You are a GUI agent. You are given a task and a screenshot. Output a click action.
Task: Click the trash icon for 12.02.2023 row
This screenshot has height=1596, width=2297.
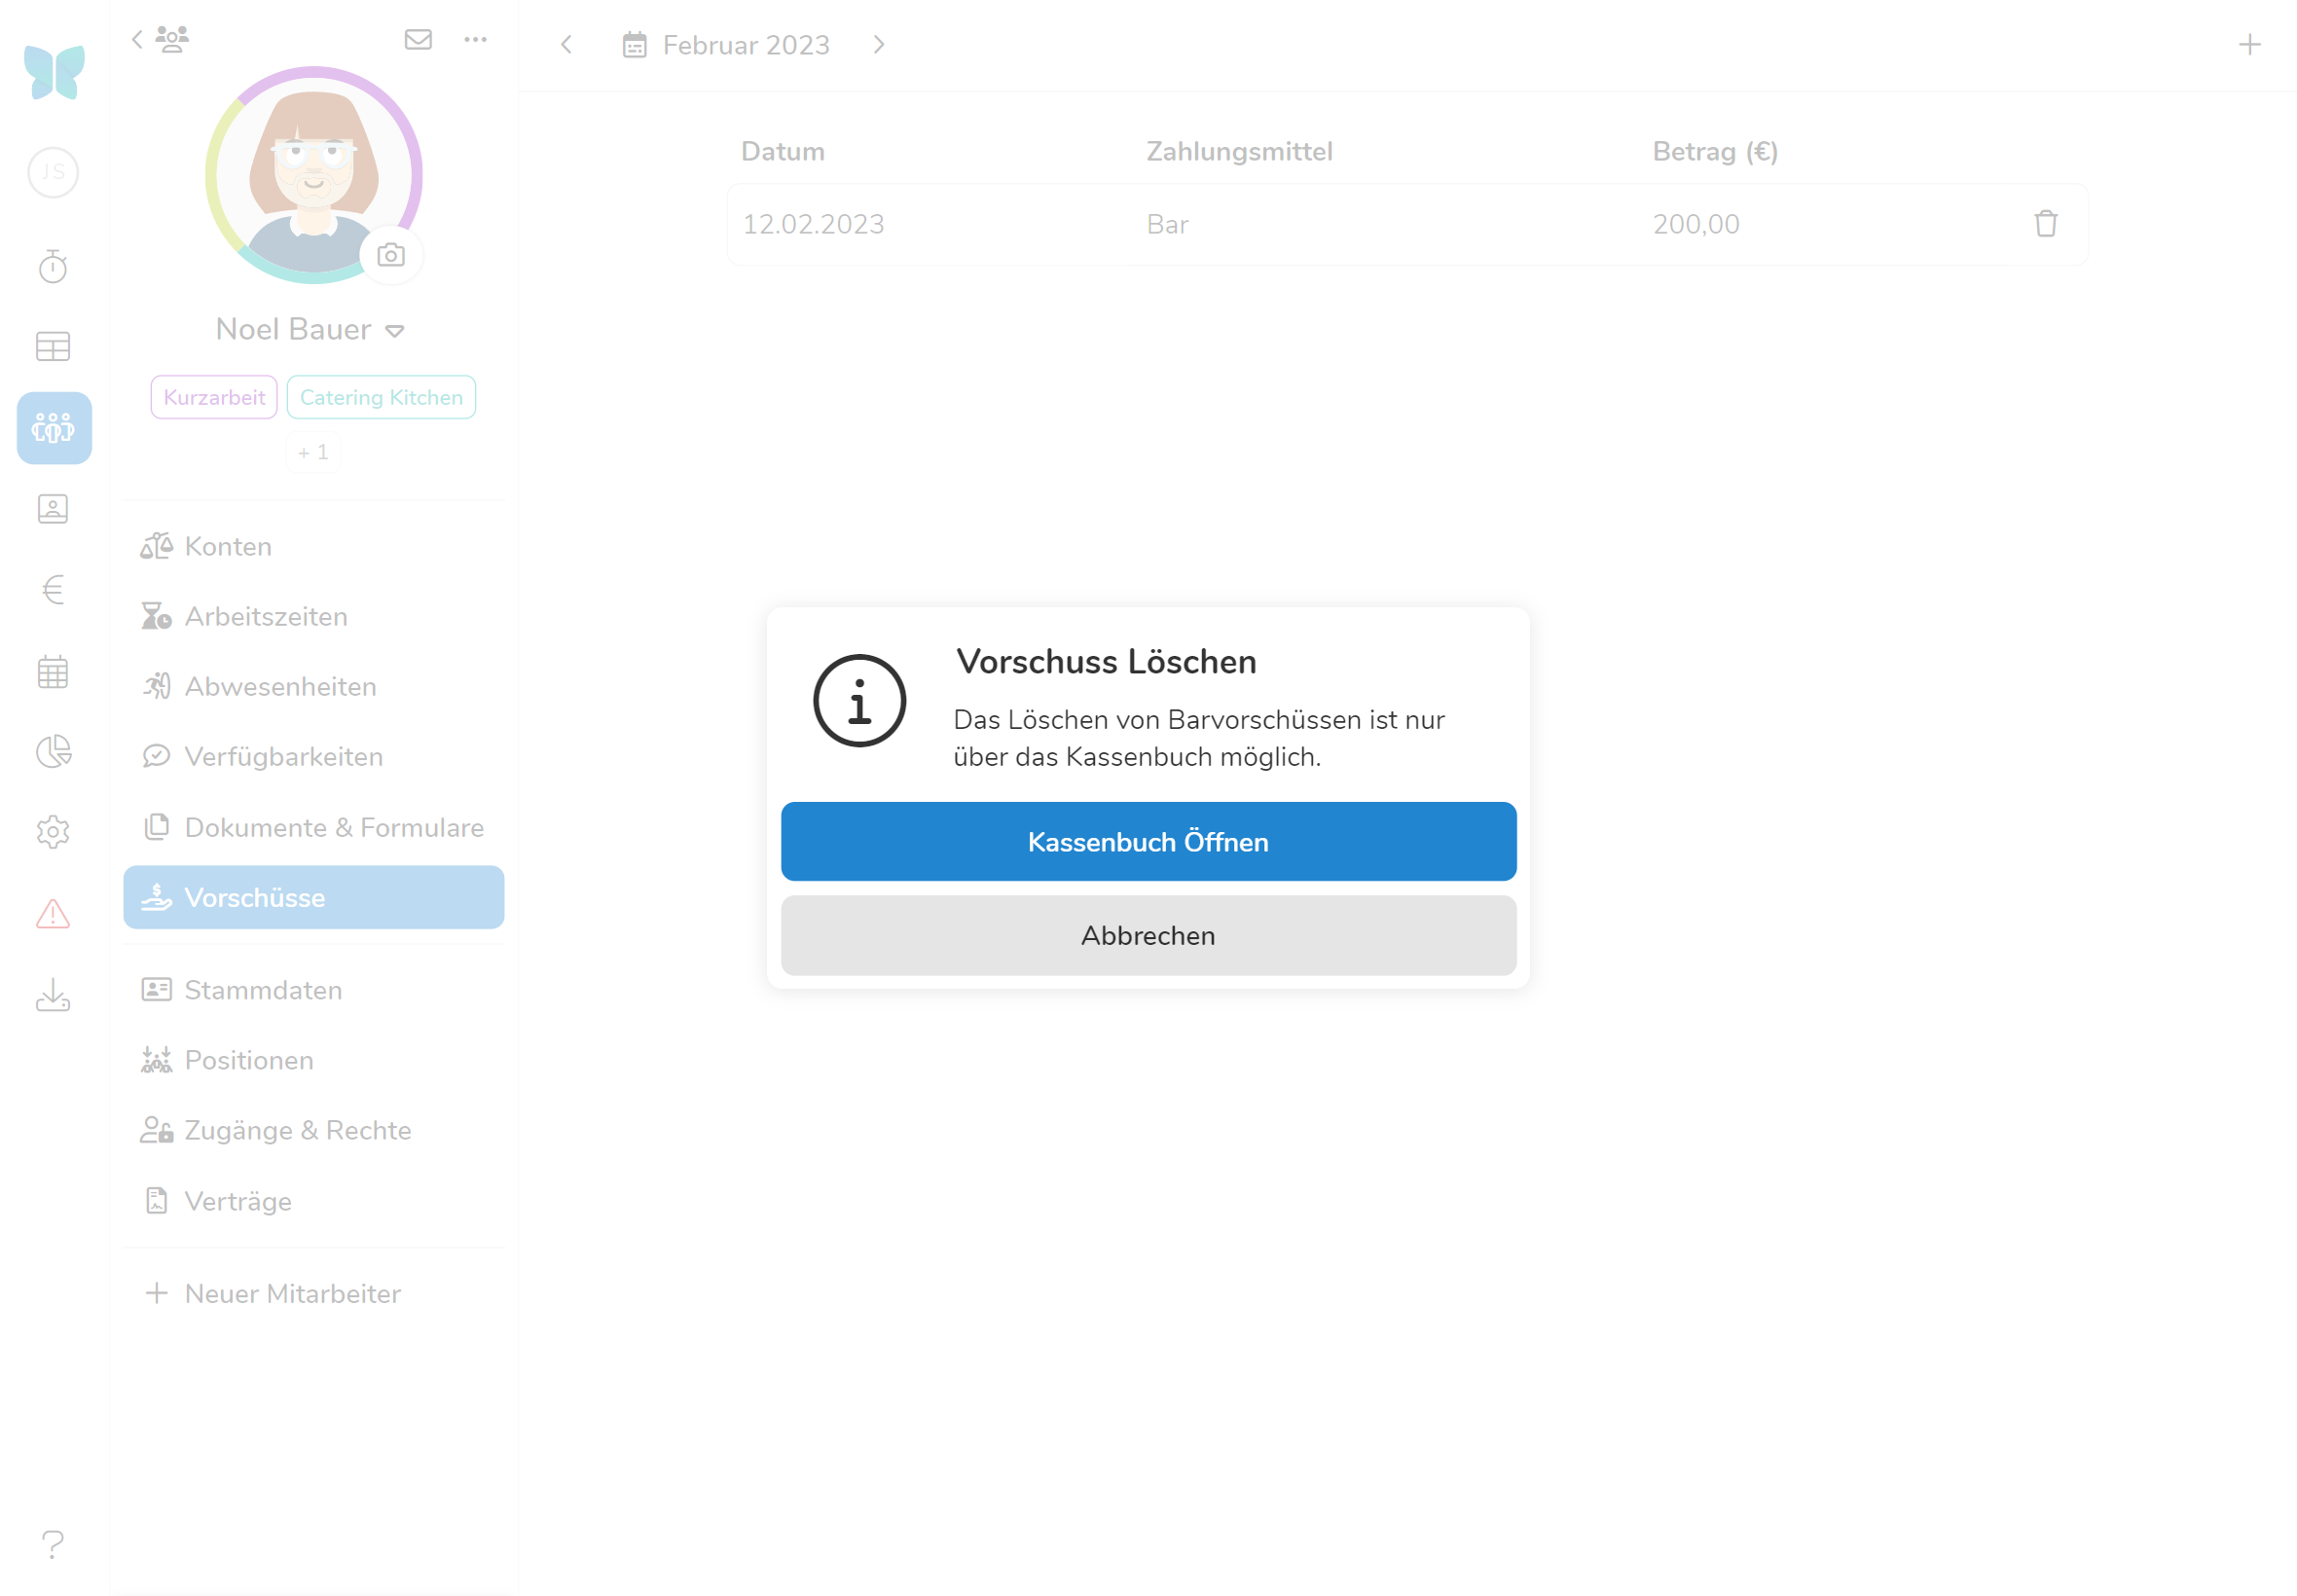[2045, 224]
